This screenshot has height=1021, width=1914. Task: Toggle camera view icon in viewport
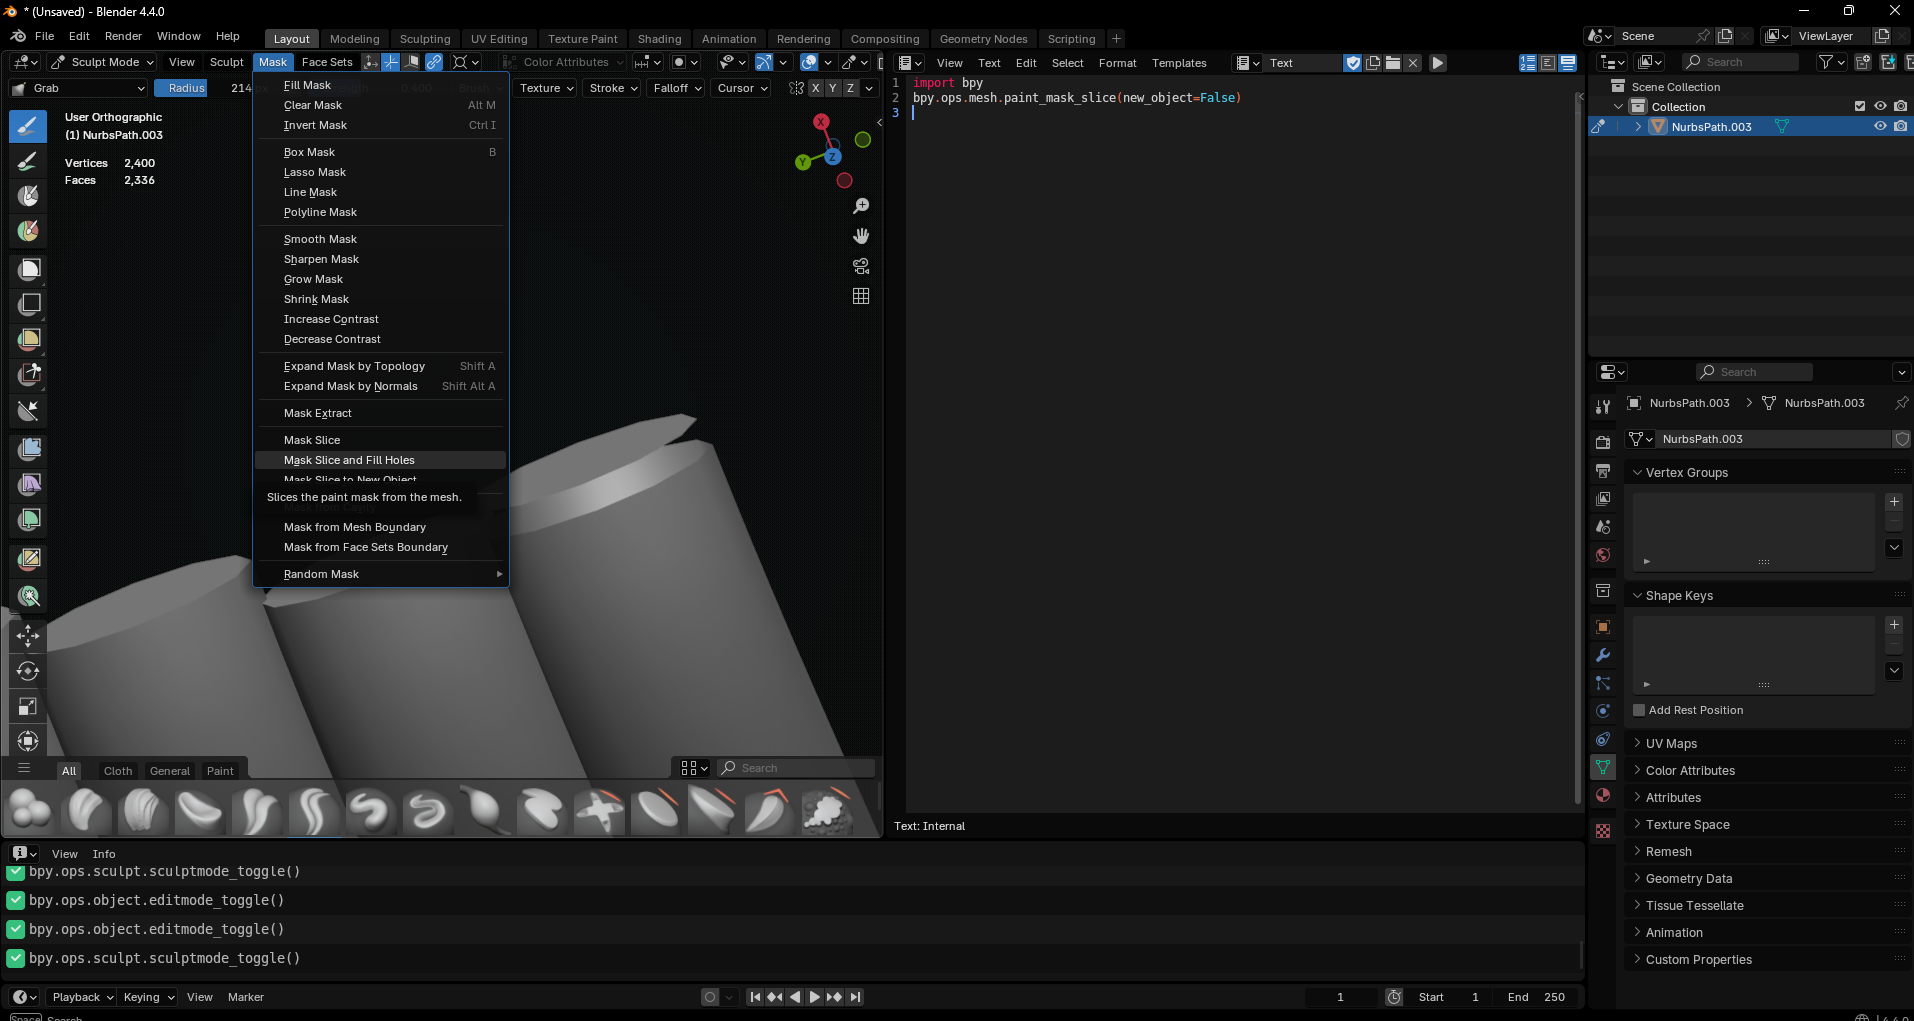tap(861, 266)
